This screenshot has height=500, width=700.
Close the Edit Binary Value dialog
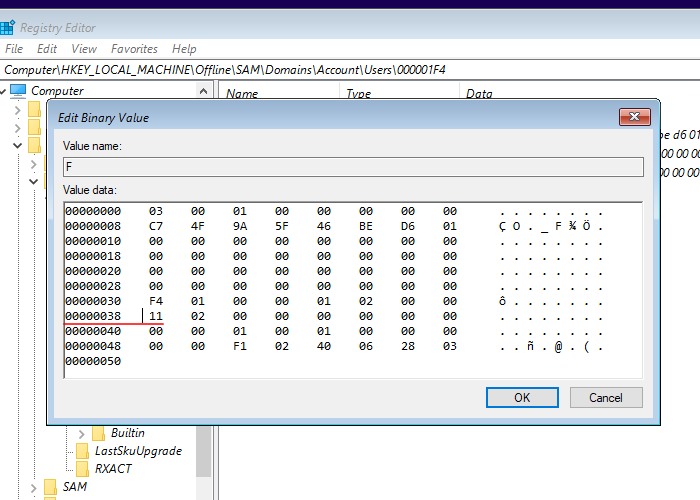[x=634, y=118]
